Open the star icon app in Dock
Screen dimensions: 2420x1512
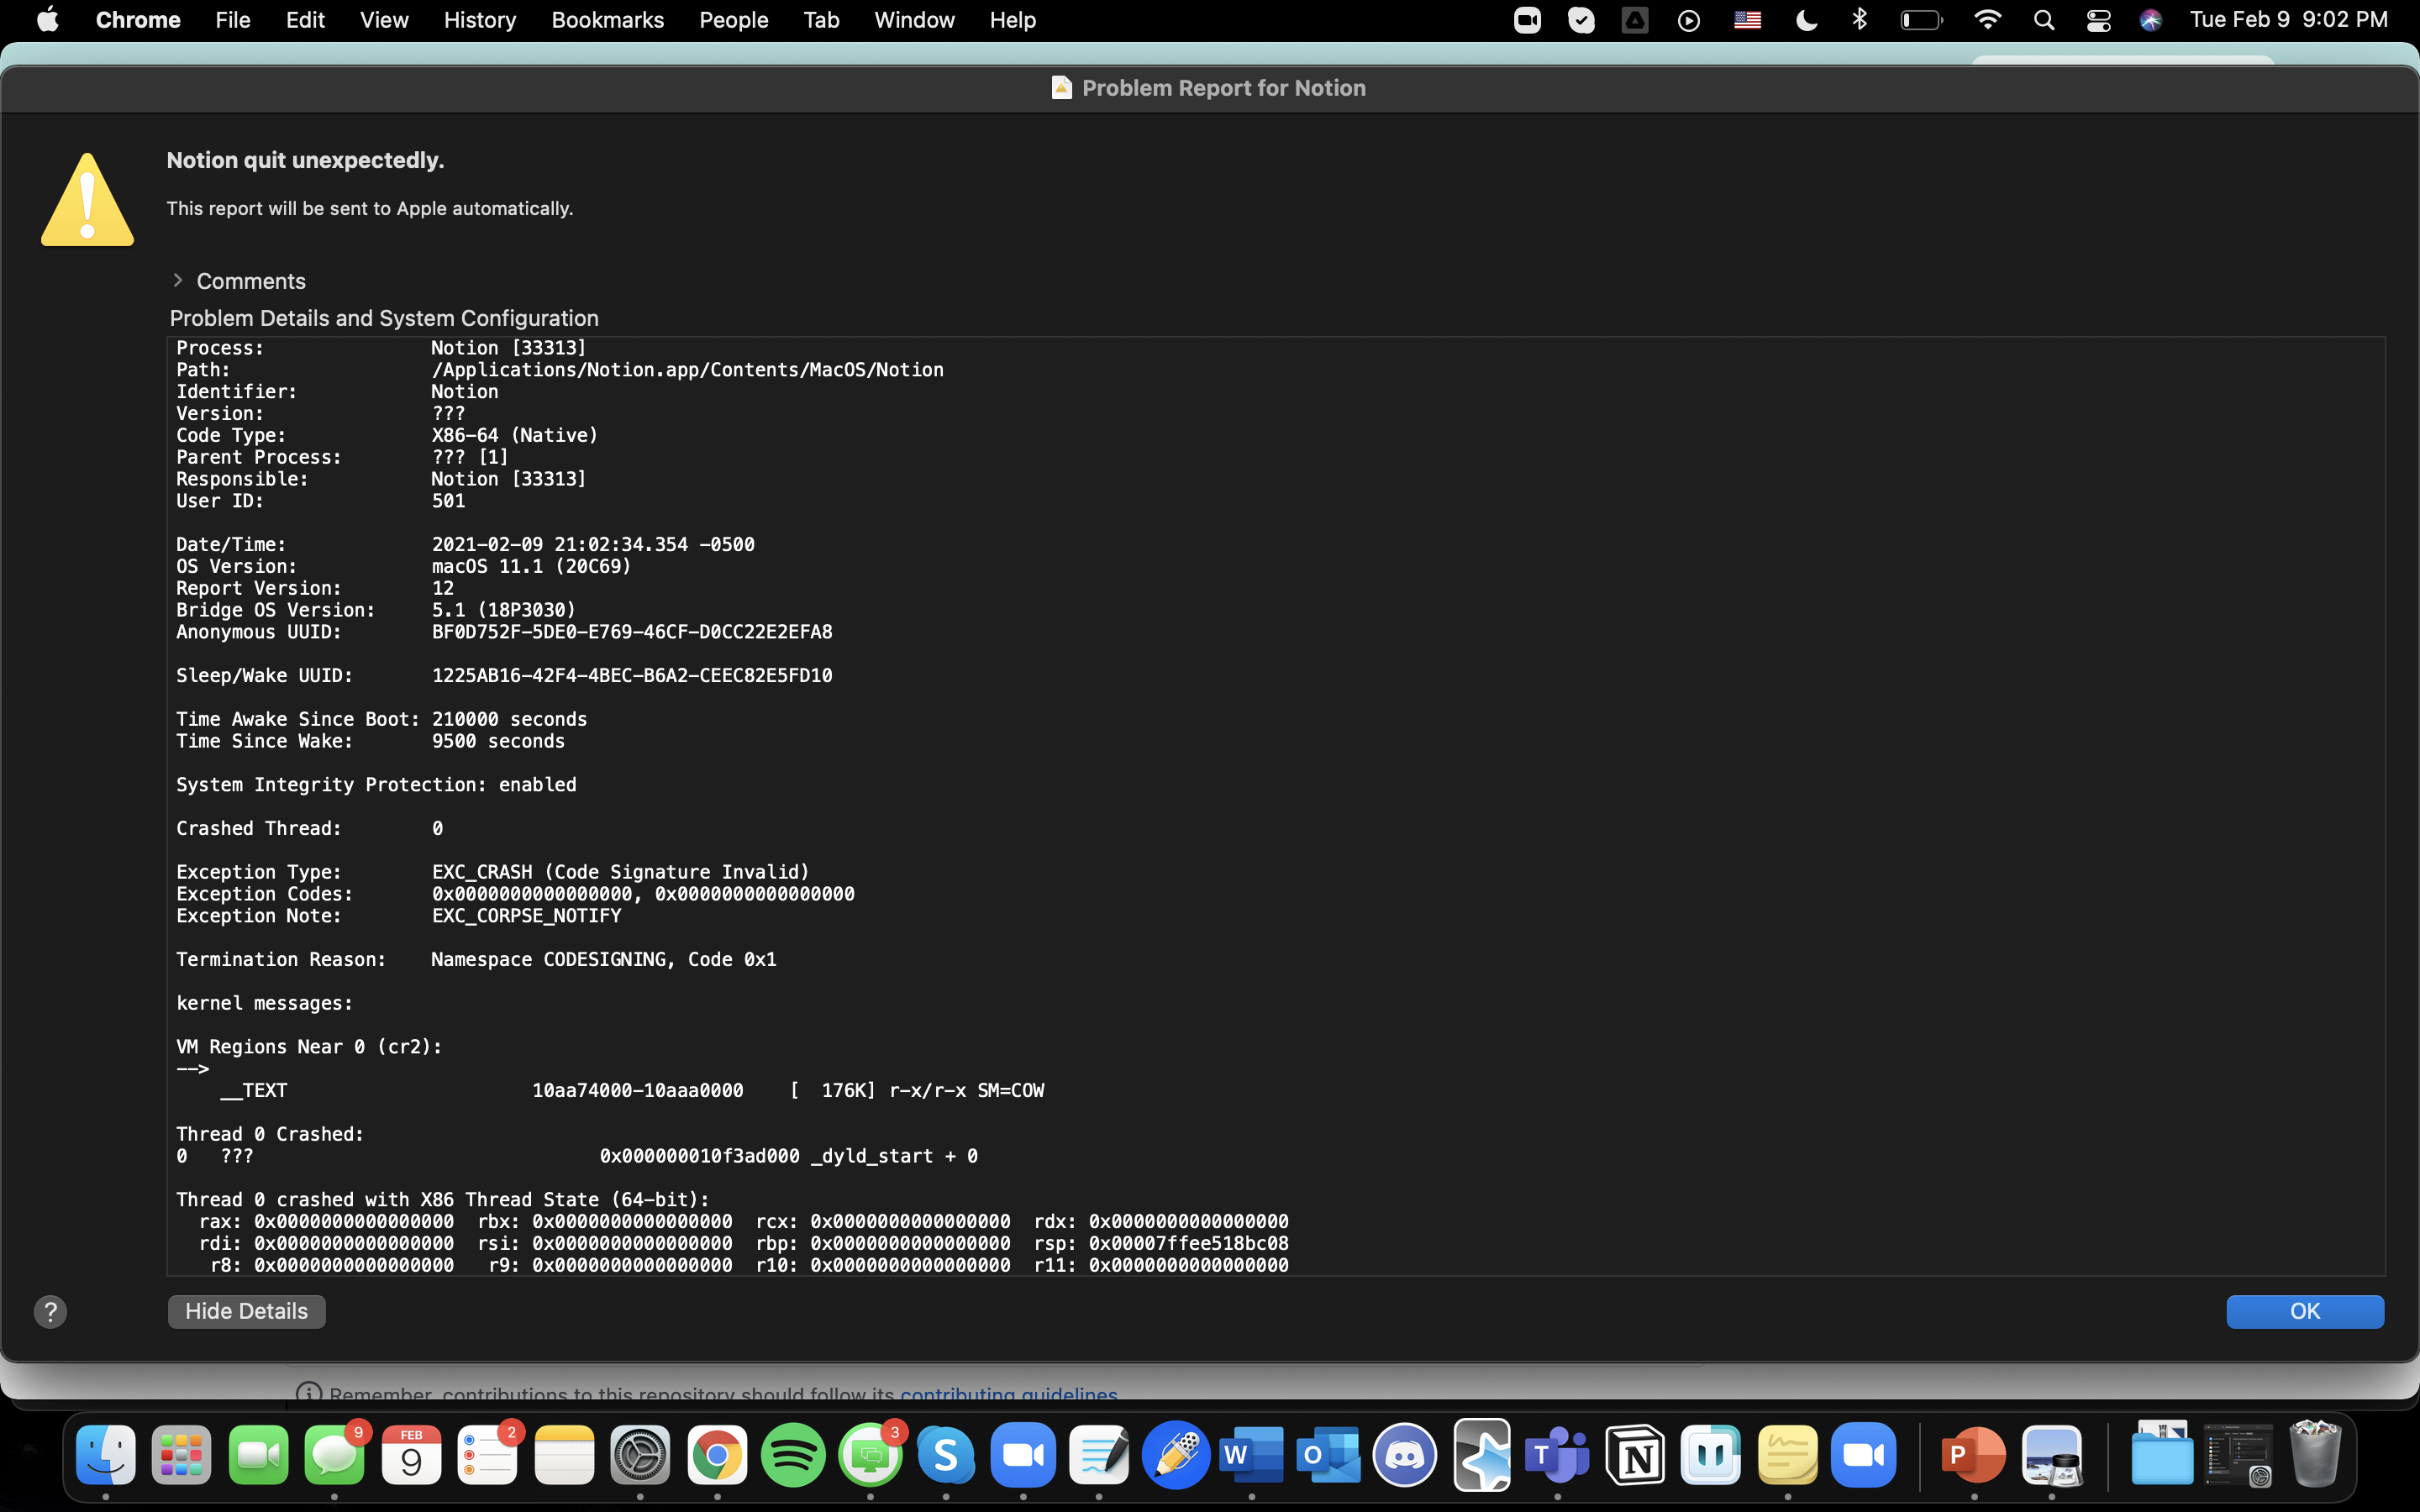click(x=1481, y=1454)
